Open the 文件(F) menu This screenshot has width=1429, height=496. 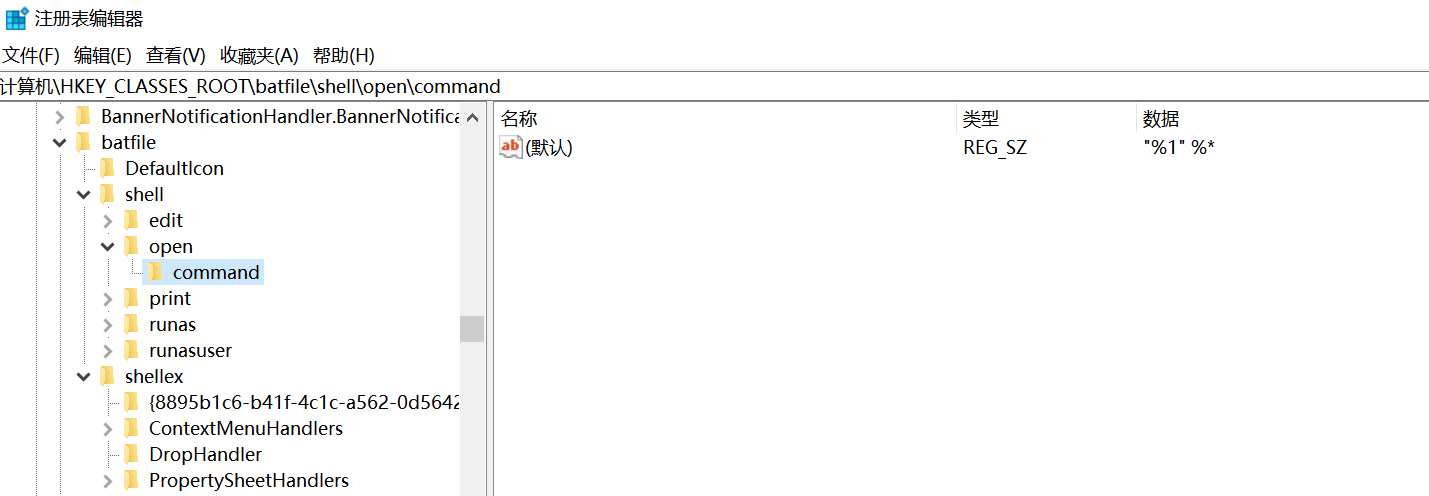tap(32, 56)
